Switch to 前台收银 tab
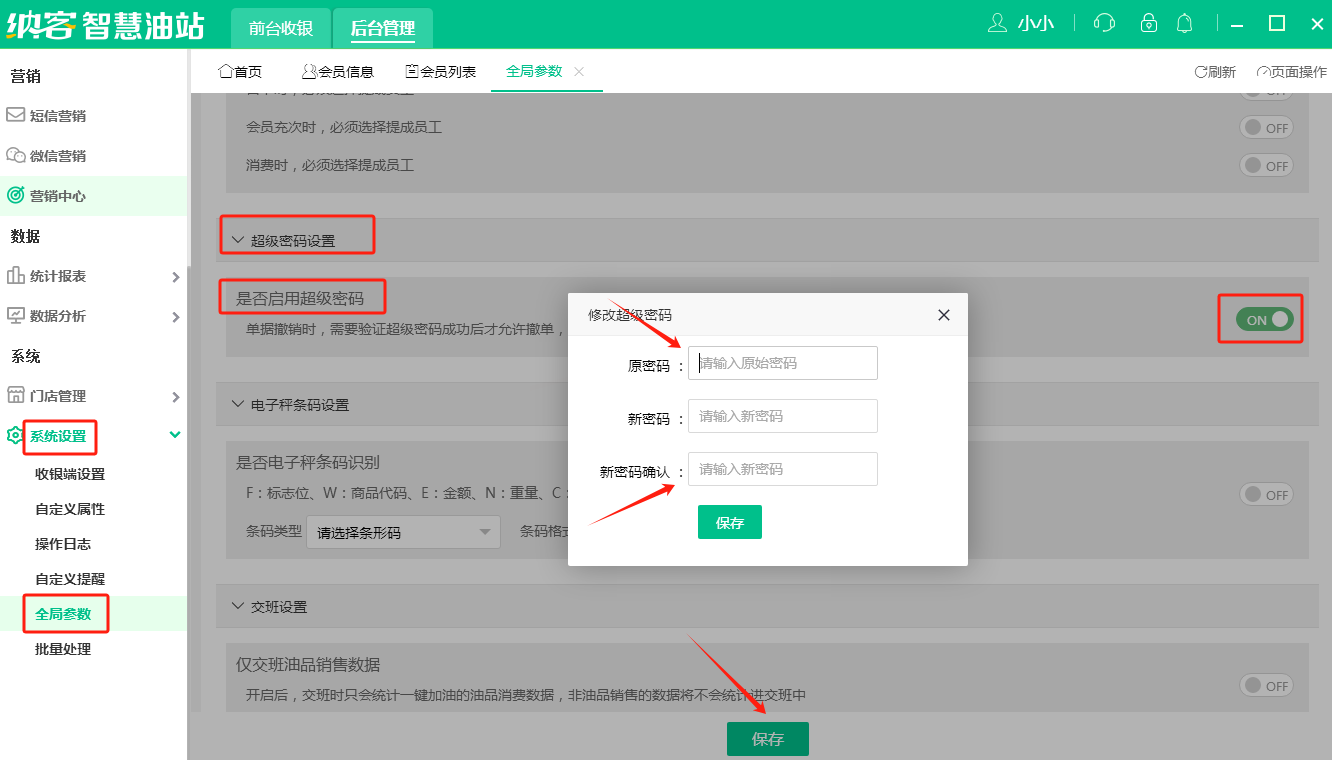1332x760 pixels. (x=281, y=29)
